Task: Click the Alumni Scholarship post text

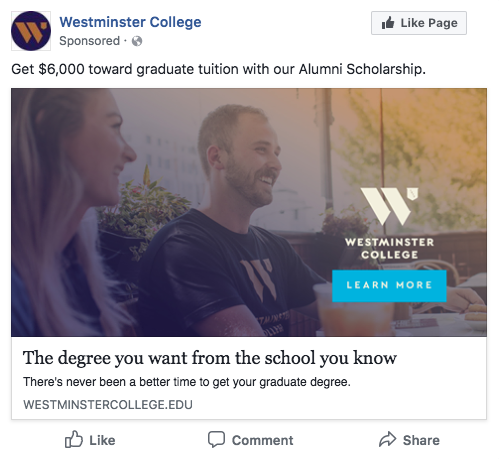Action: pyautogui.click(x=218, y=69)
